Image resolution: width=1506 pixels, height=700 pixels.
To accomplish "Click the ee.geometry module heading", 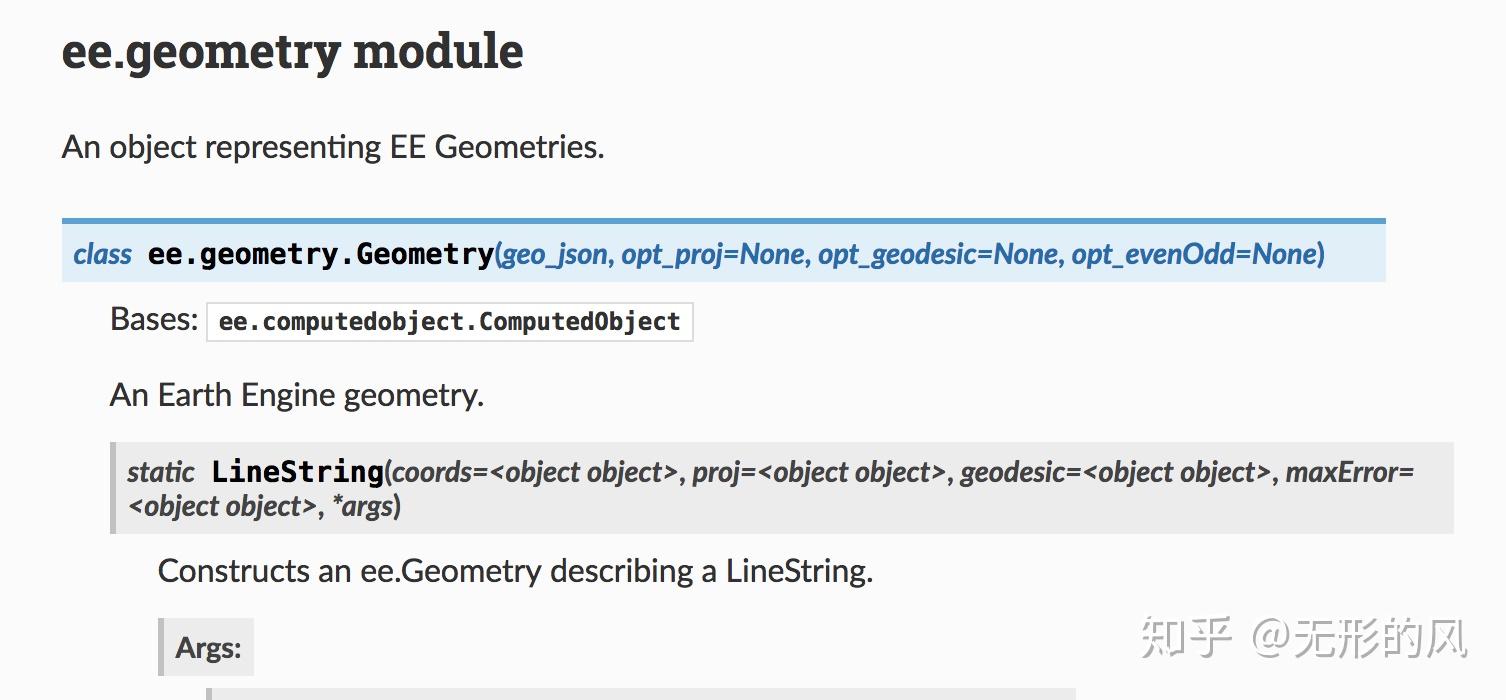I will pos(292,52).
